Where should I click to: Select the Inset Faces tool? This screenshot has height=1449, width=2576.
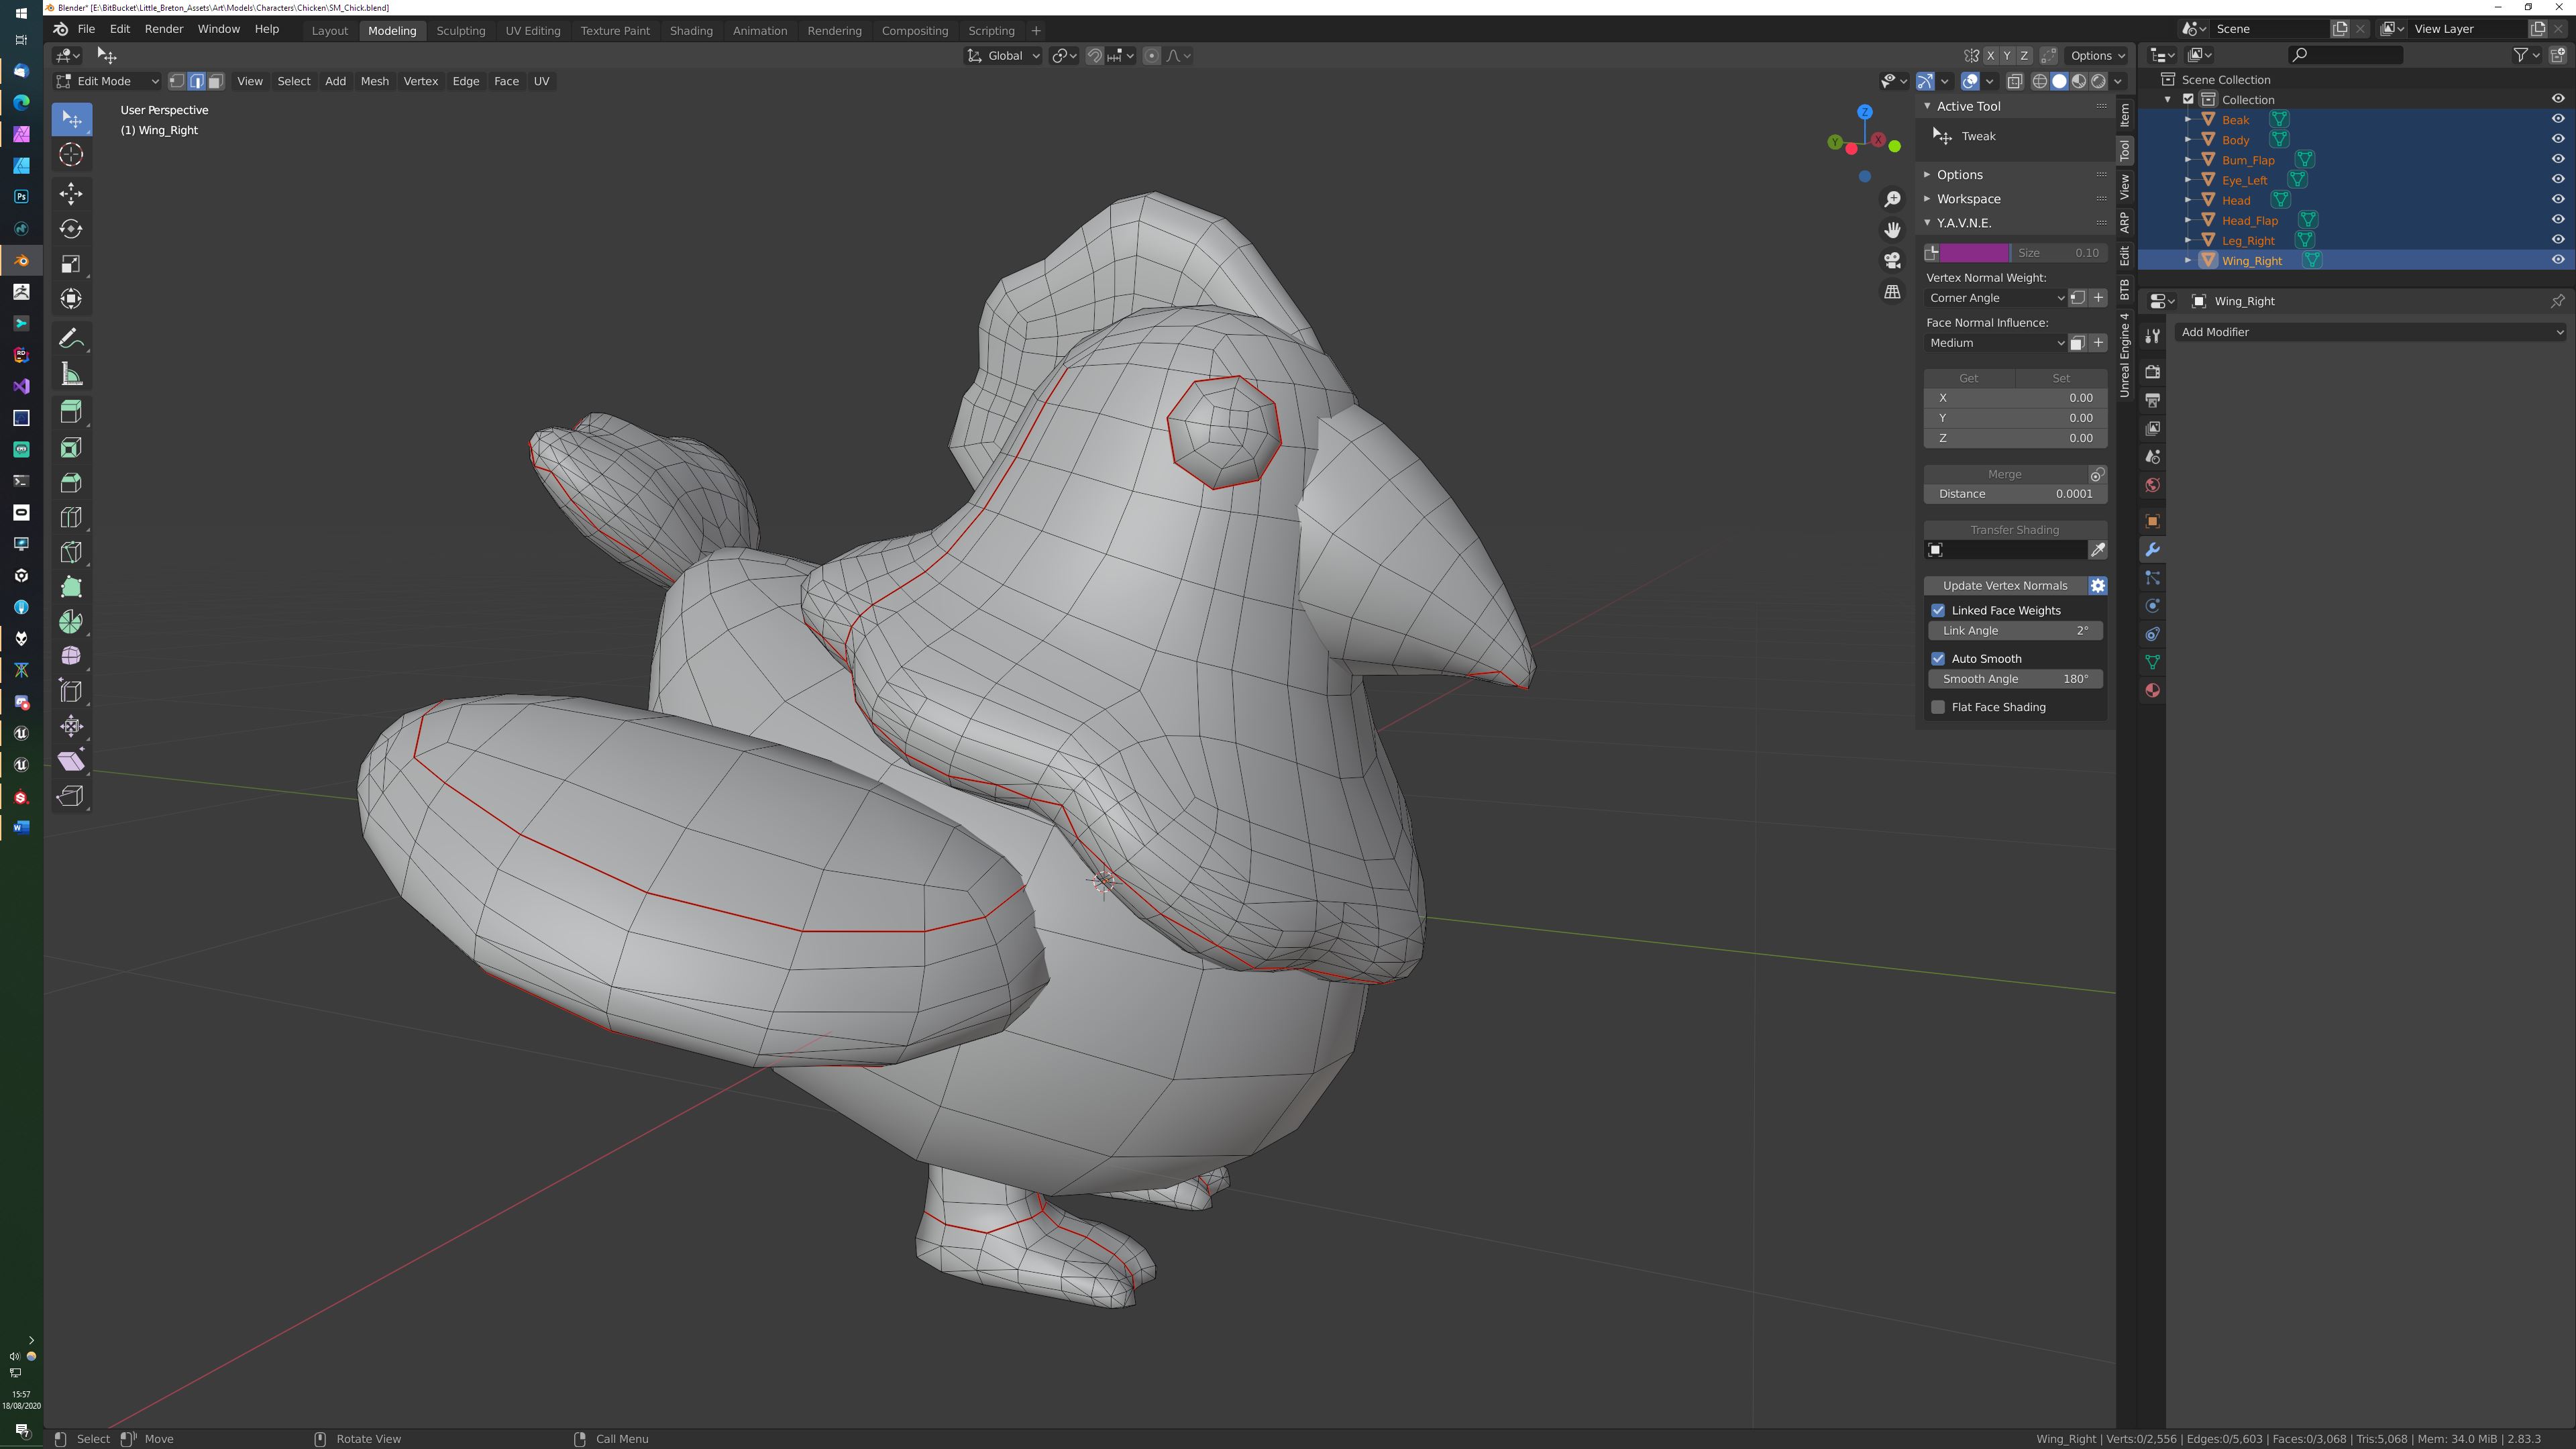tap(71, 447)
